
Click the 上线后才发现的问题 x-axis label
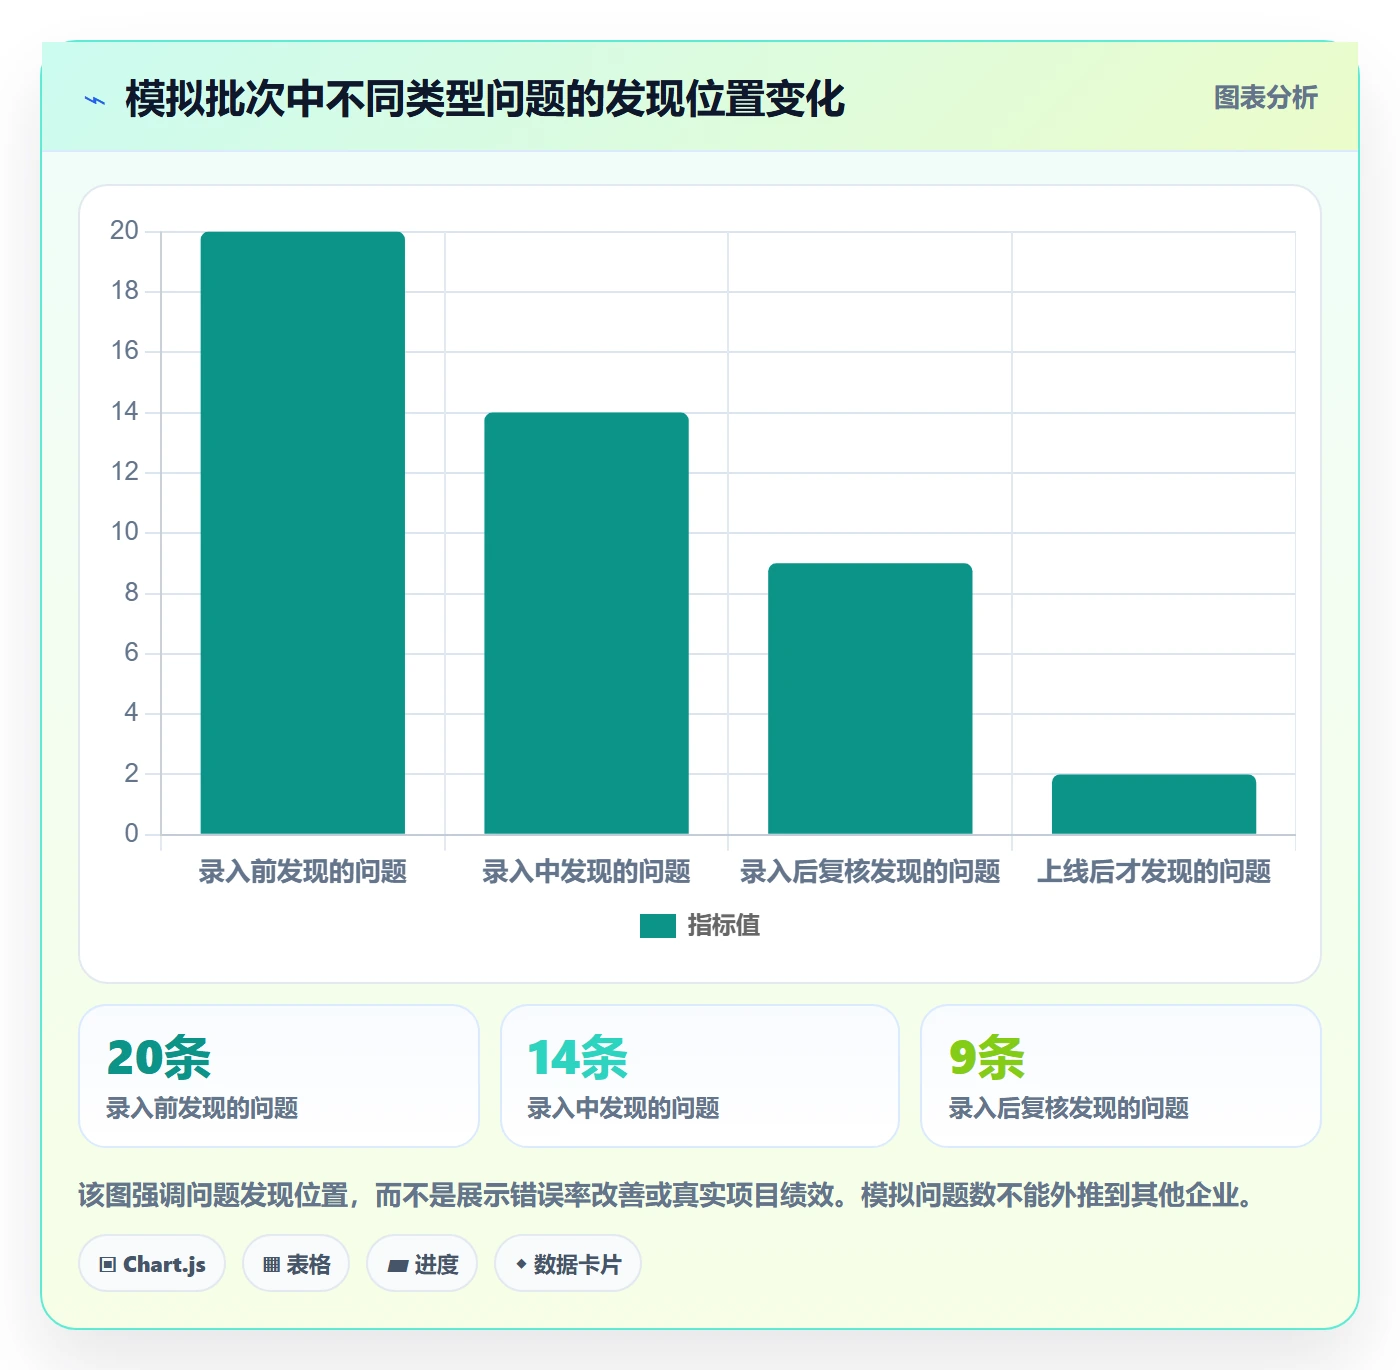coord(1154,872)
